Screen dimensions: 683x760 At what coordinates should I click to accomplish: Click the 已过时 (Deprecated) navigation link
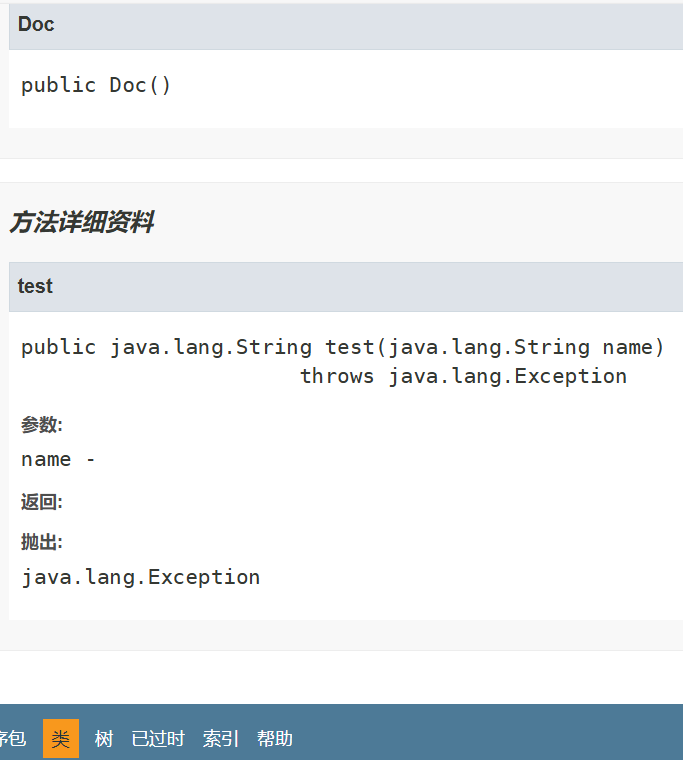tap(158, 739)
